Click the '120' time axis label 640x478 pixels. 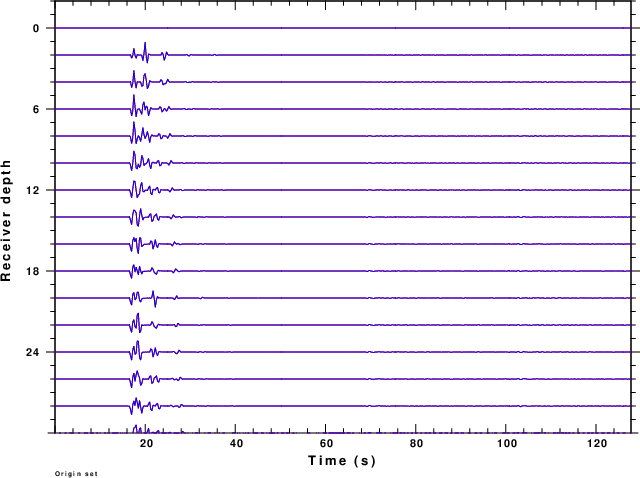[597, 444]
